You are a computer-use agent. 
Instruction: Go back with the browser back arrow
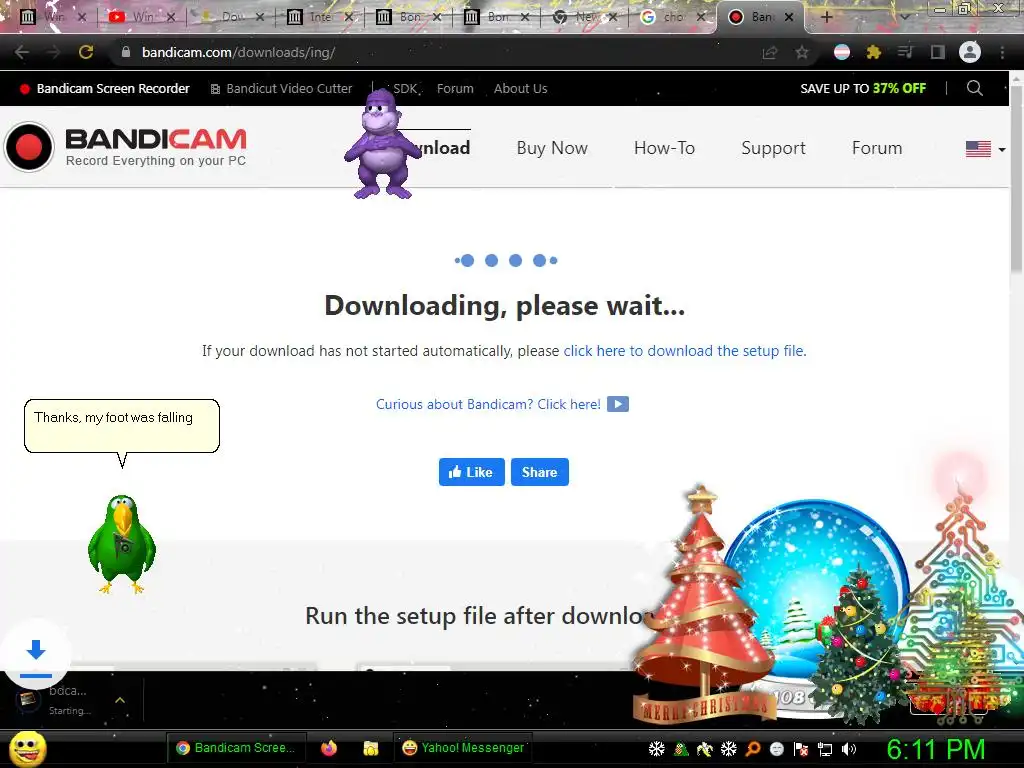click(22, 52)
